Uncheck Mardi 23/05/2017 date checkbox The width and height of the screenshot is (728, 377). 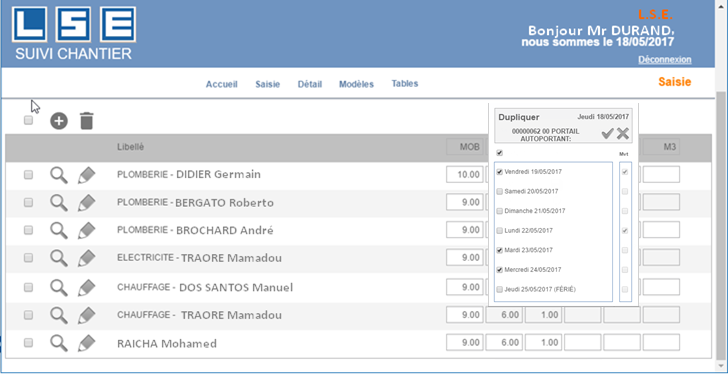[x=500, y=250]
